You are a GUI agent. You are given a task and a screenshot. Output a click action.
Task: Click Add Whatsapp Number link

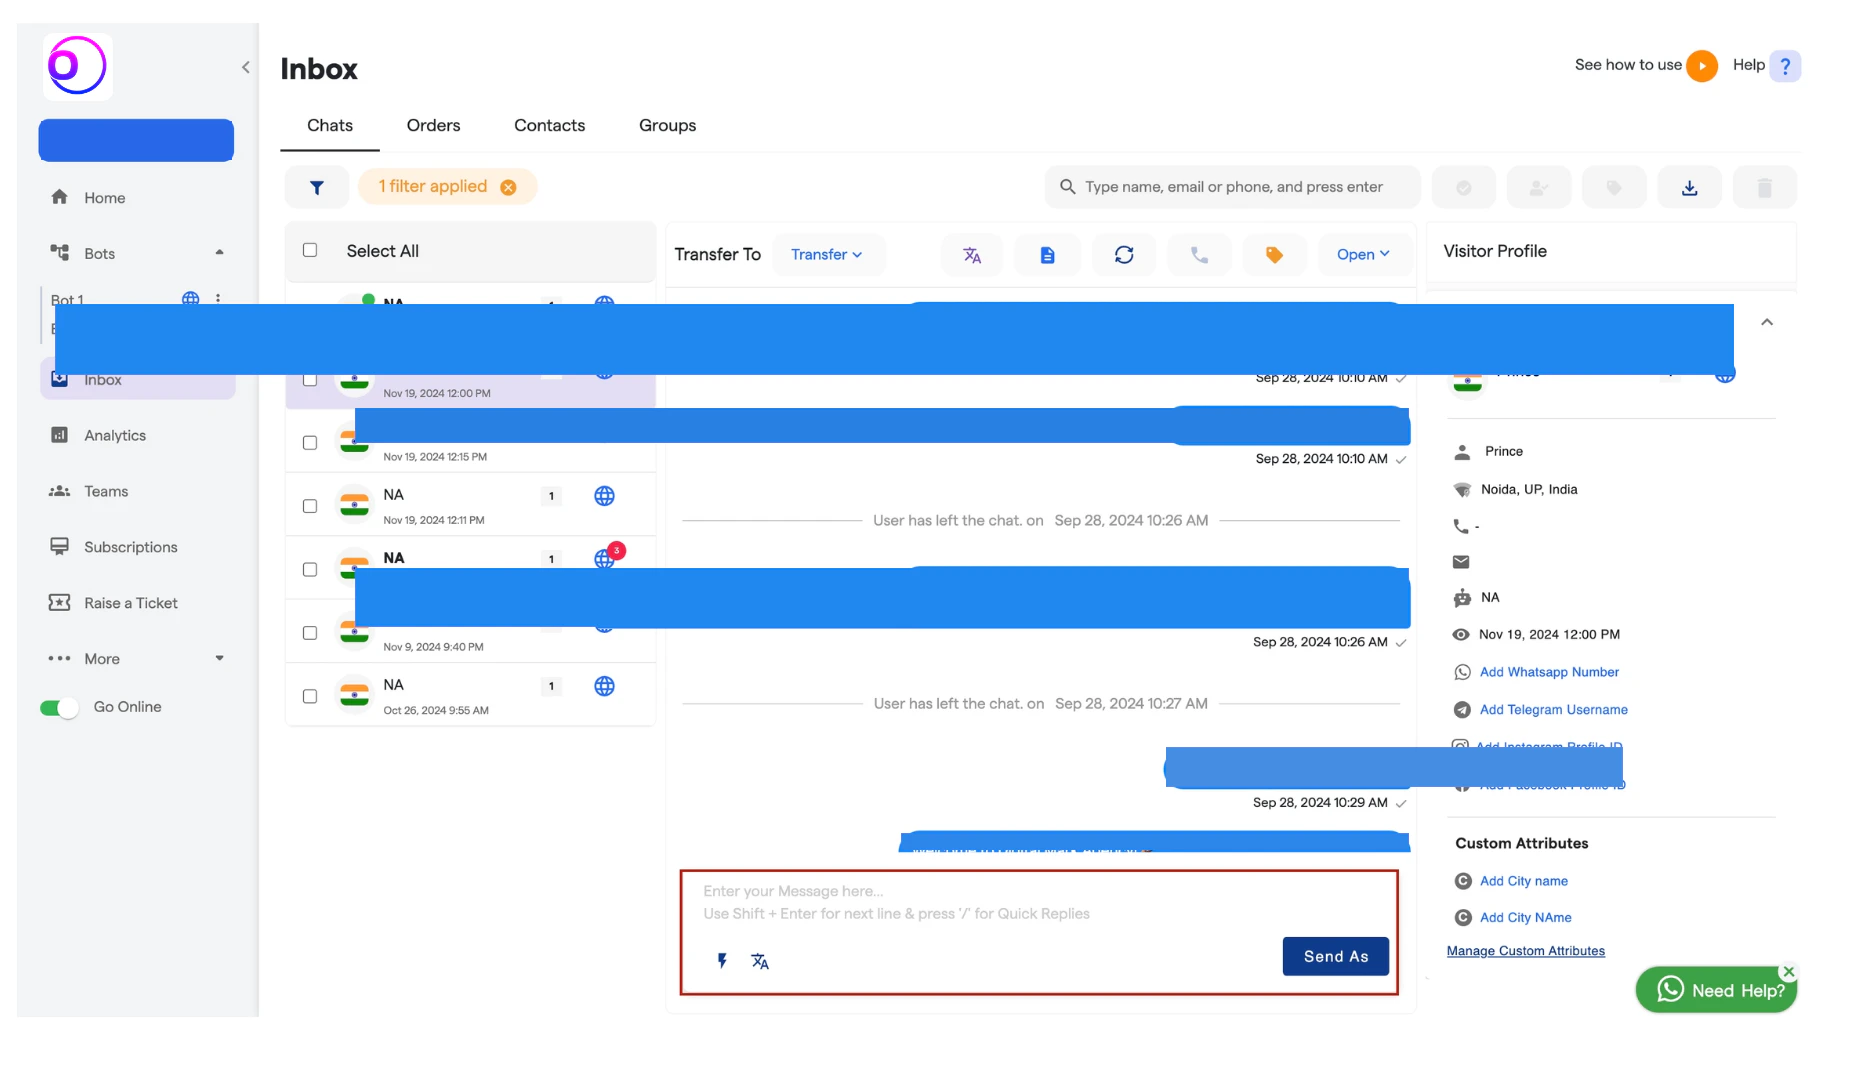coord(1549,672)
